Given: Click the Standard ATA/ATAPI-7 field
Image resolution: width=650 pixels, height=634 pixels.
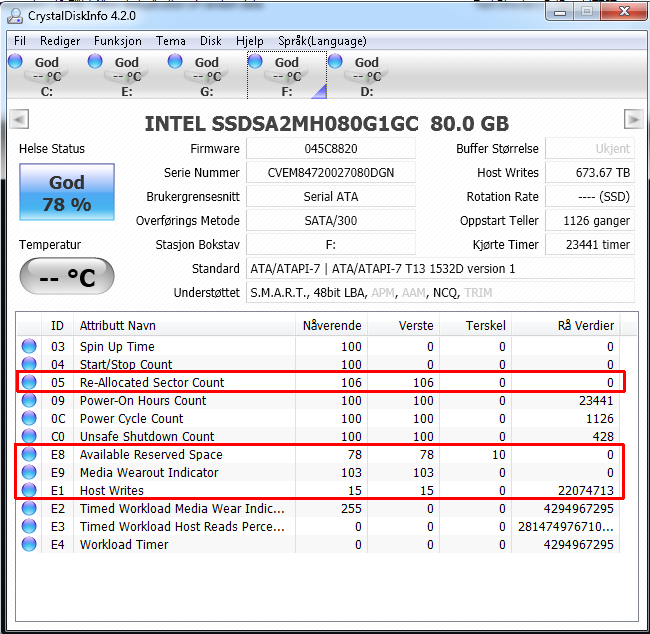Looking at the screenshot, I should click(x=440, y=269).
